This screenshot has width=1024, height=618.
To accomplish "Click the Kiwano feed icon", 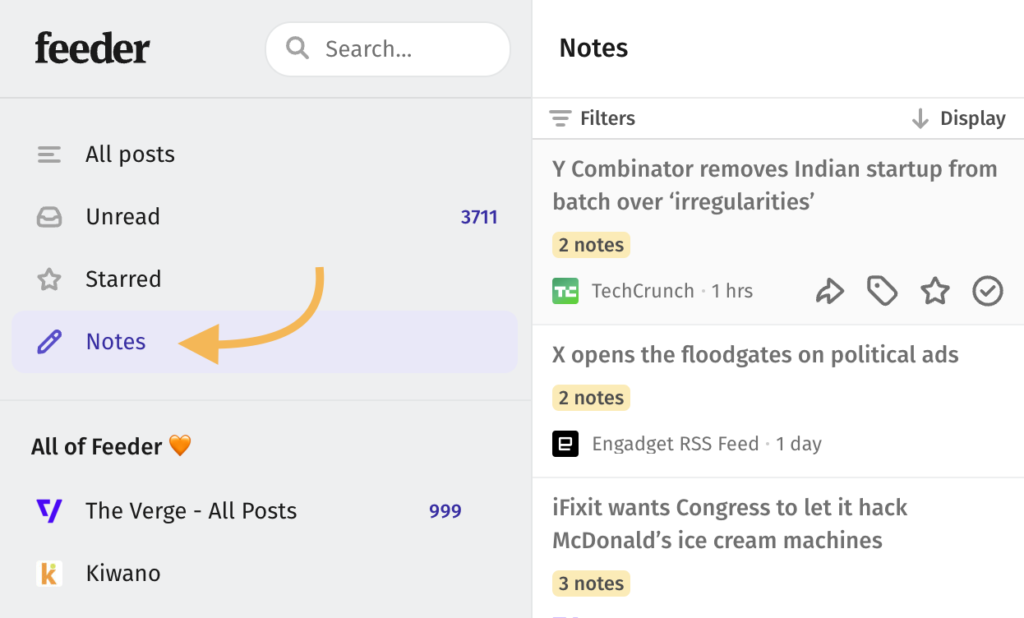I will pyautogui.click(x=49, y=573).
